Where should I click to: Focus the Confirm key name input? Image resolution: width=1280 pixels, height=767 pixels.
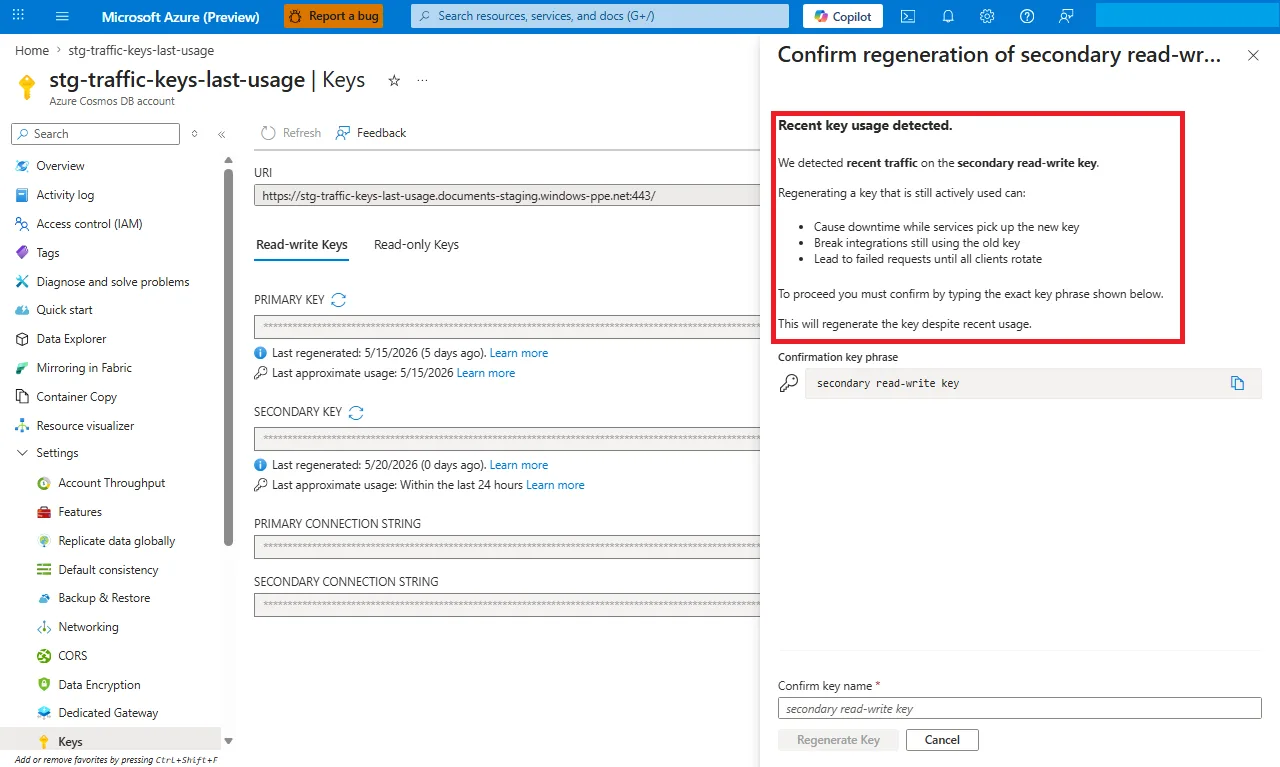pos(1020,708)
